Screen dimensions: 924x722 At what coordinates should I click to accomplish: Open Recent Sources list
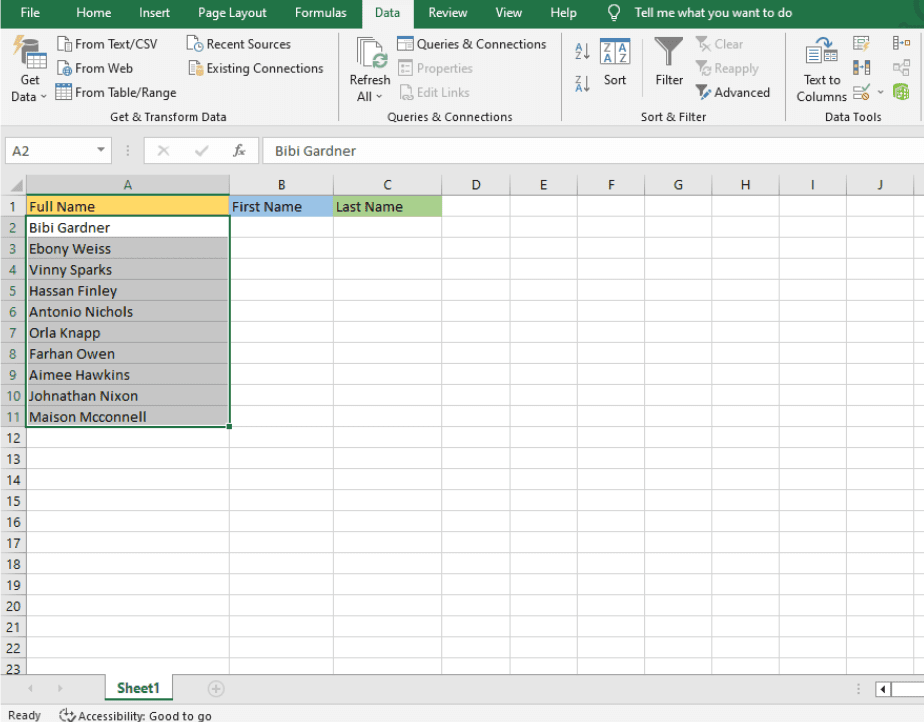[x=248, y=43]
